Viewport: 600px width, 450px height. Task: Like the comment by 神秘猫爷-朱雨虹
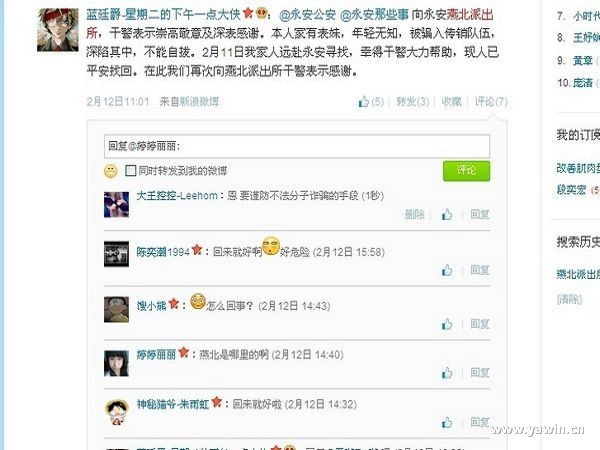coord(447,422)
